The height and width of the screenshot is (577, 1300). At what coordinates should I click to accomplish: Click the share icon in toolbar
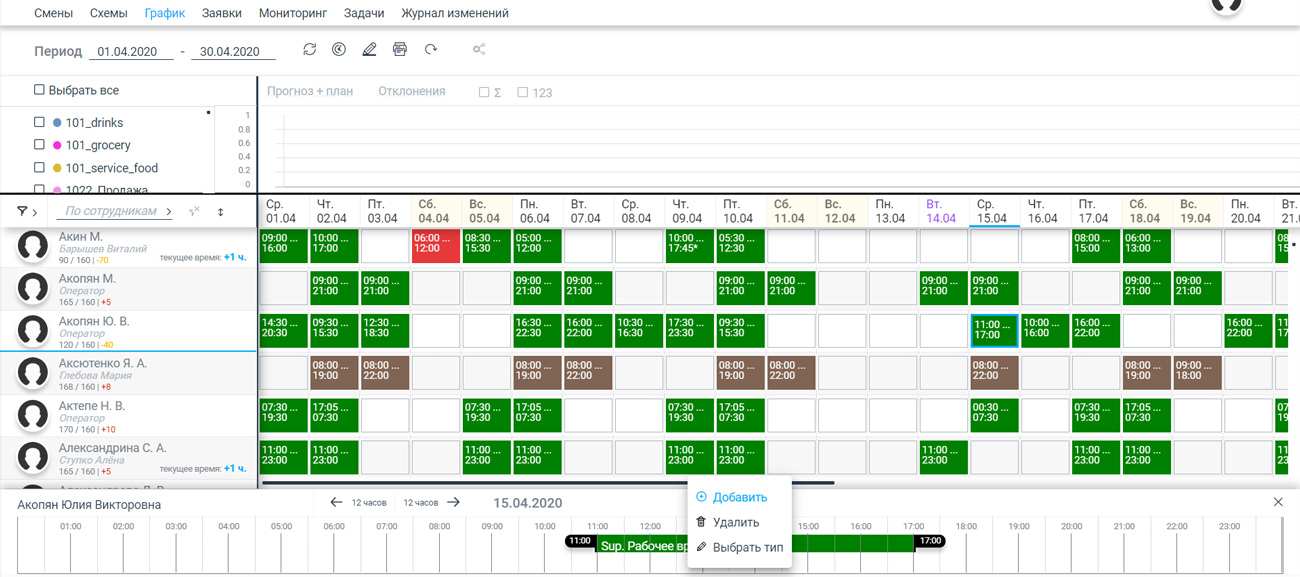point(479,49)
